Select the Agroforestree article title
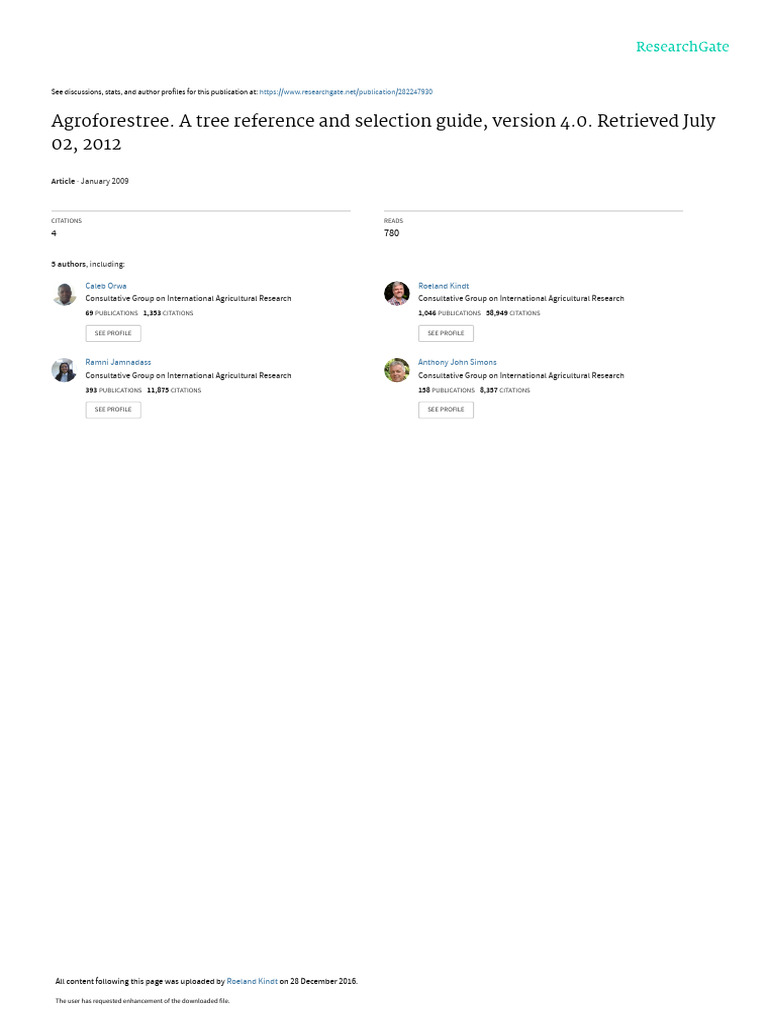Screen dimensions: 768x1024 pos(383,132)
